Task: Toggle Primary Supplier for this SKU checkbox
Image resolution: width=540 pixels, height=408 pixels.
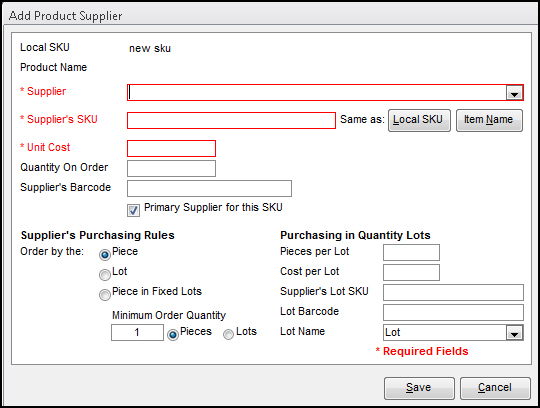Action: (x=133, y=210)
